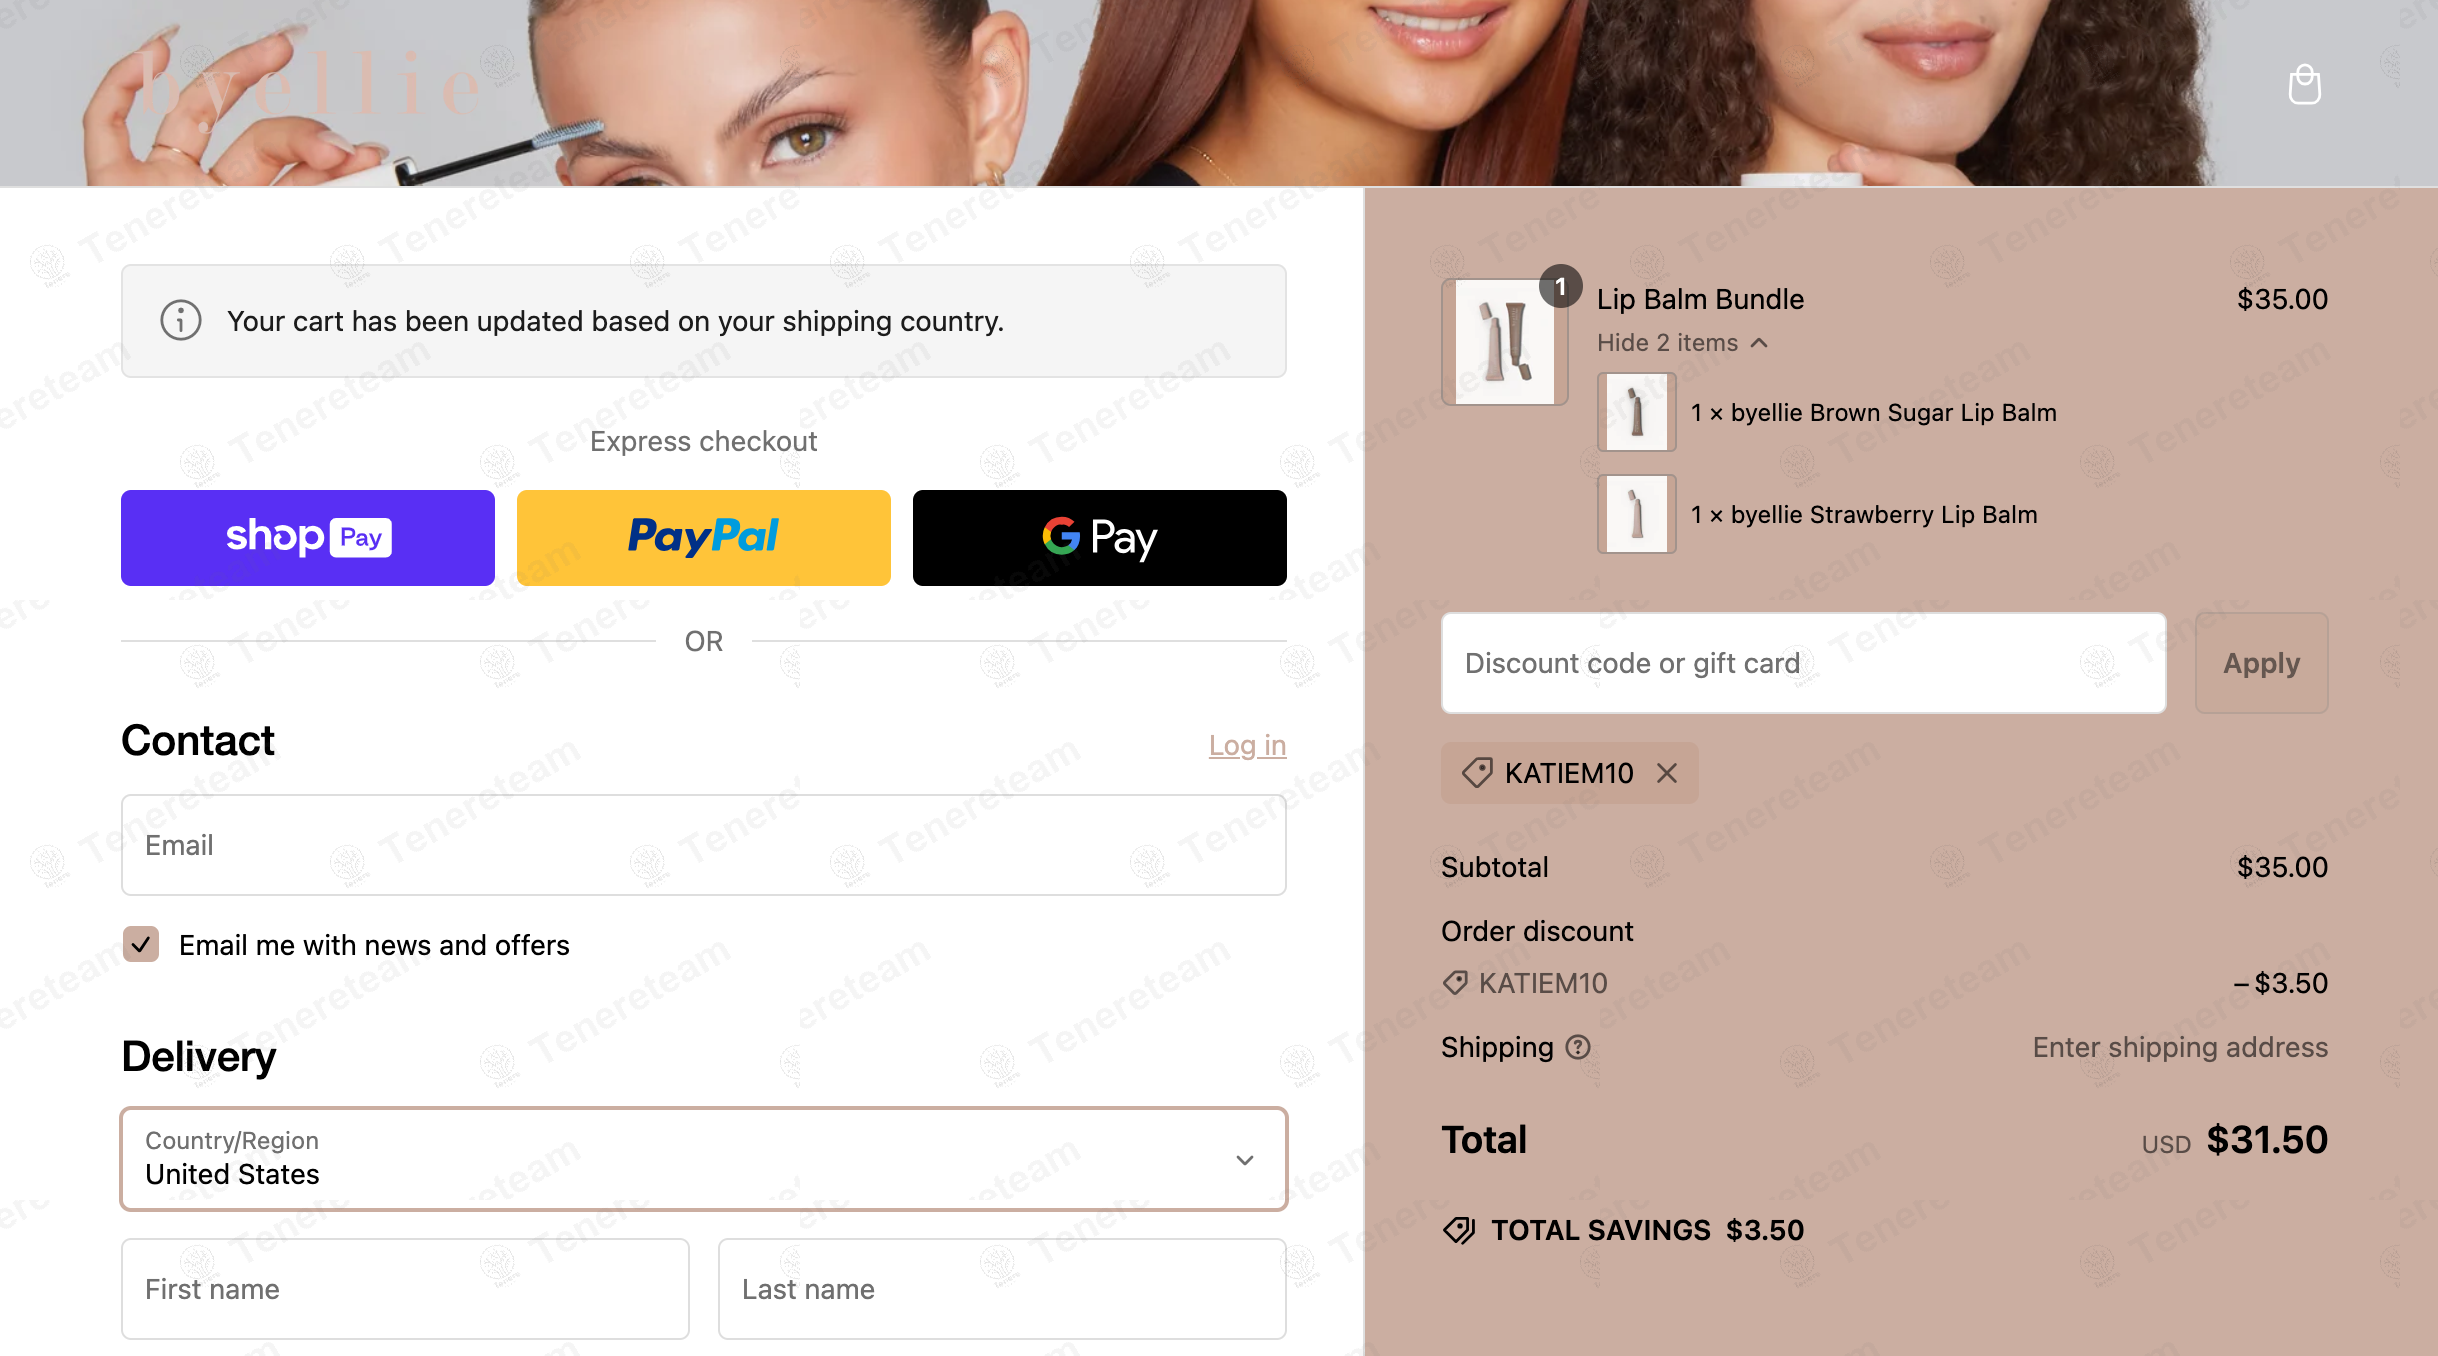Screen dimensions: 2438x1356
Task: Focus the Email input field
Action: point(704,845)
